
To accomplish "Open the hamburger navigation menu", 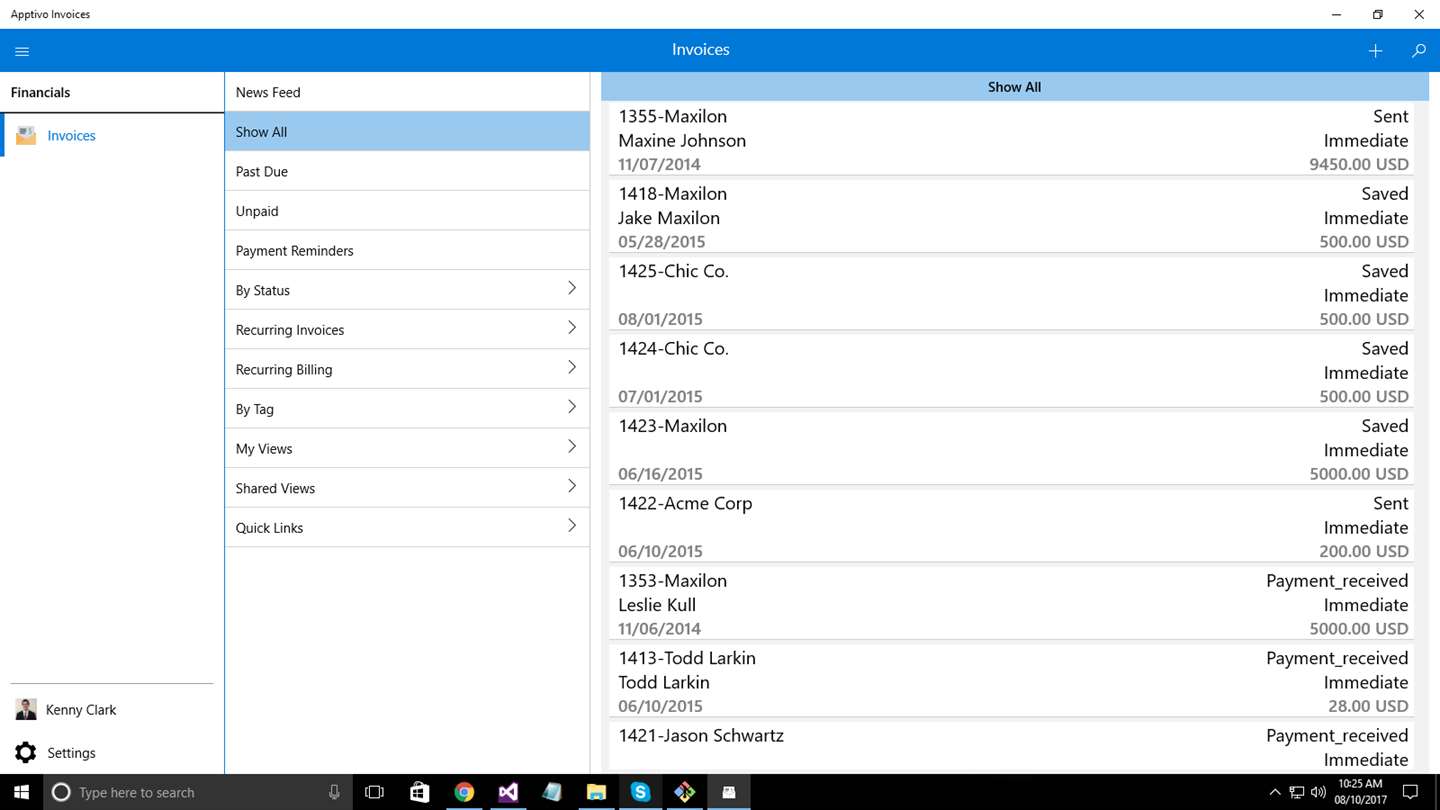I will coord(22,51).
